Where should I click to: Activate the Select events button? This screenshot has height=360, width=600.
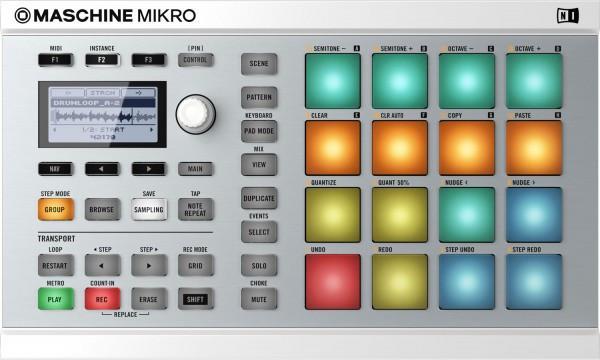pos(259,232)
